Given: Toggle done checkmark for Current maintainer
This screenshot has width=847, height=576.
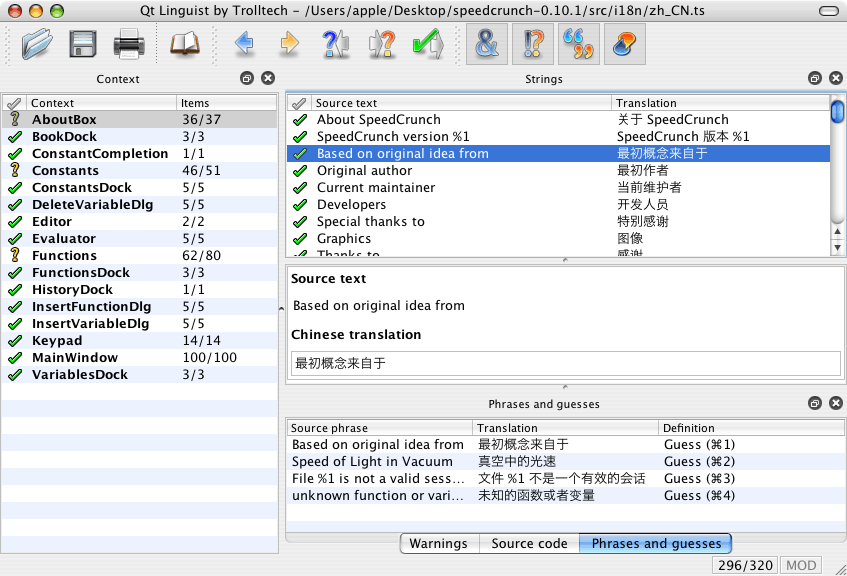Looking at the screenshot, I should 300,187.
